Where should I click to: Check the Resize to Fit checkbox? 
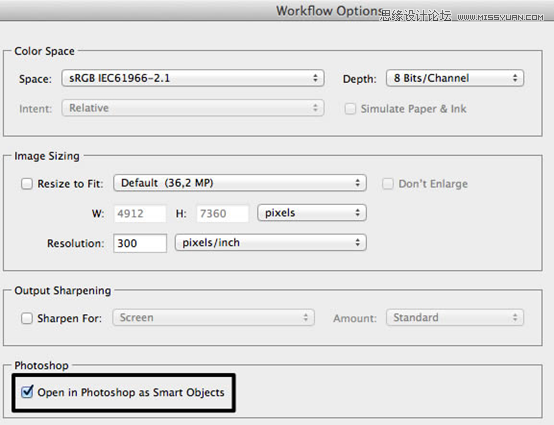(27, 184)
